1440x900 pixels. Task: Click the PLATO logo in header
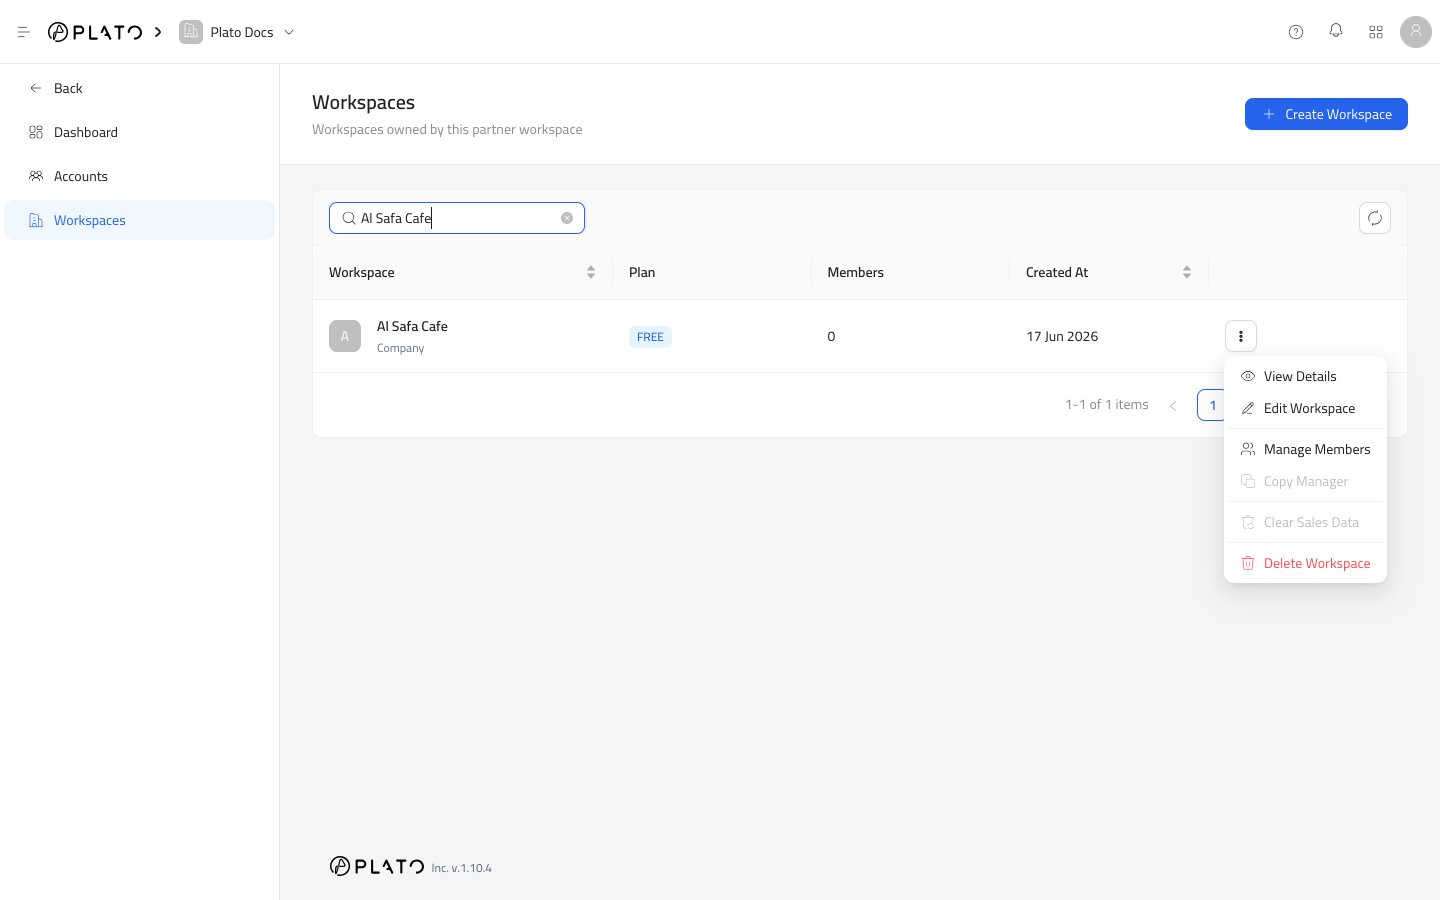point(95,32)
